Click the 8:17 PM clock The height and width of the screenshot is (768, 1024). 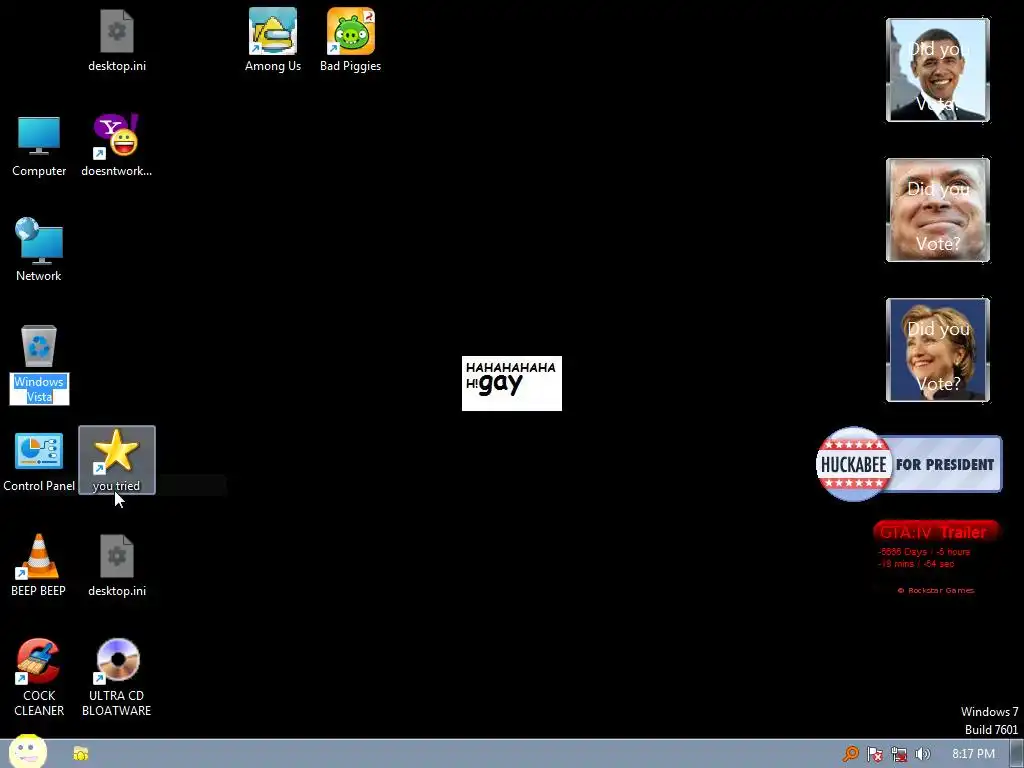(x=973, y=754)
